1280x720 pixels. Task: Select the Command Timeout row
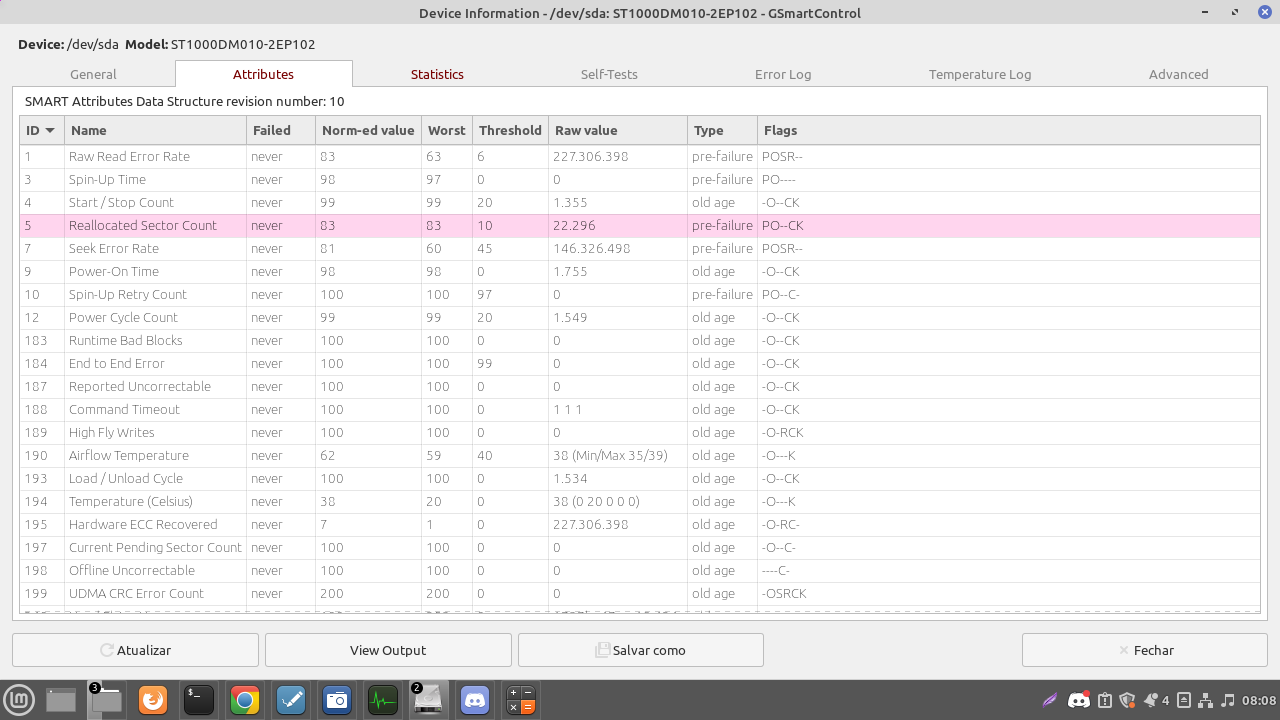click(640, 409)
